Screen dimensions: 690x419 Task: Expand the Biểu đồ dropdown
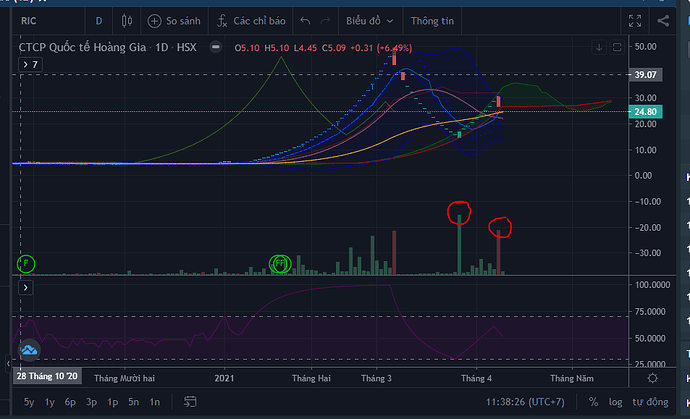click(369, 20)
